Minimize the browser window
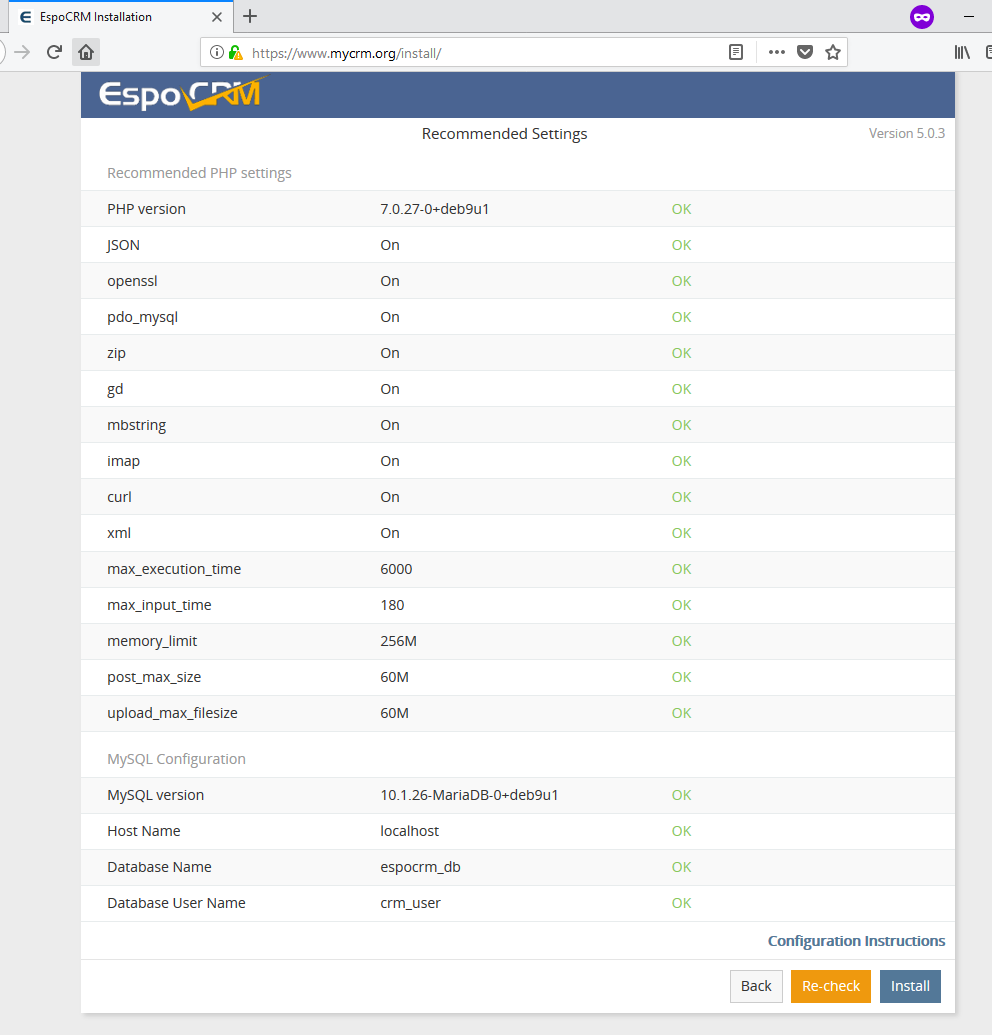This screenshot has width=992, height=1035. [969, 17]
